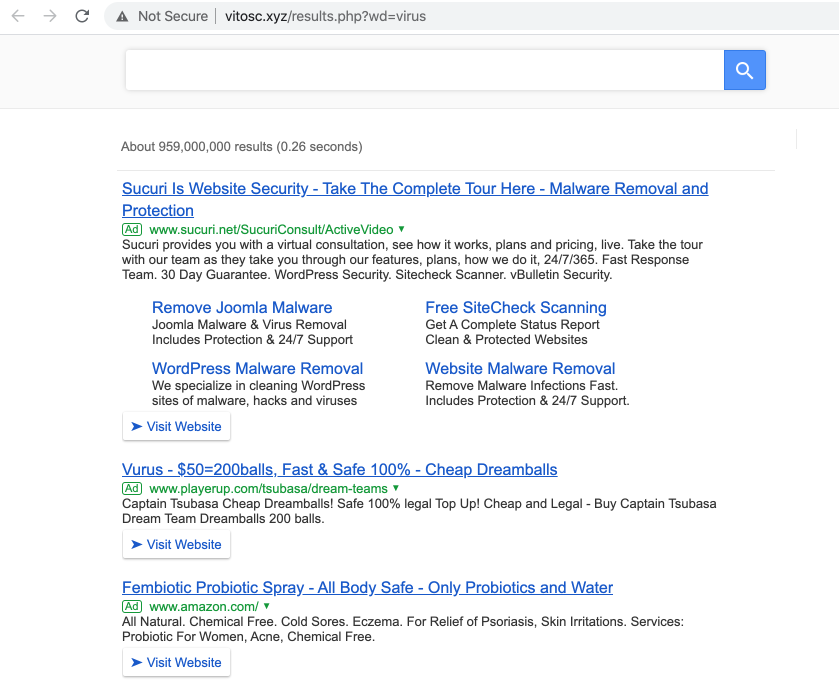Screen dimensions: 839x689
Task: Reload the page with refresh icon
Action: (82, 16)
